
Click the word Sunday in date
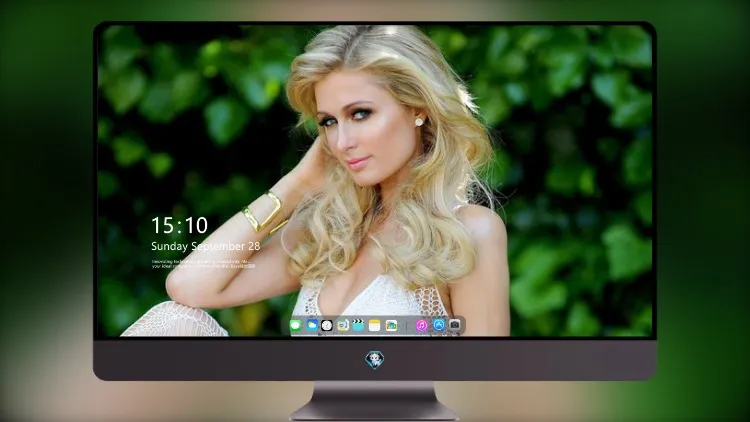coord(169,246)
